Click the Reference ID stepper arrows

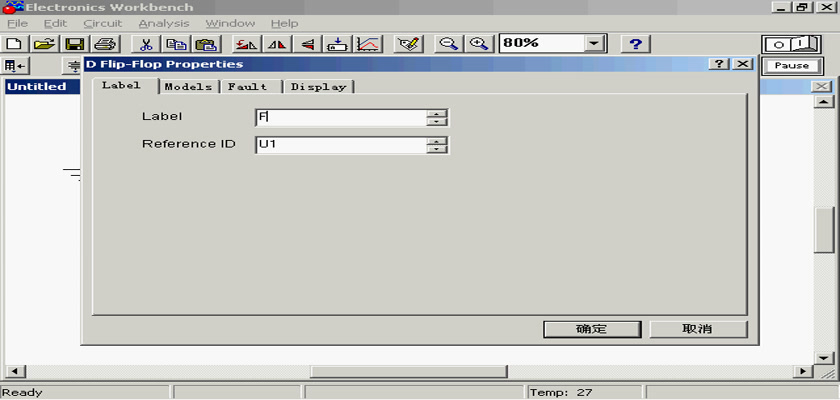(x=436, y=145)
